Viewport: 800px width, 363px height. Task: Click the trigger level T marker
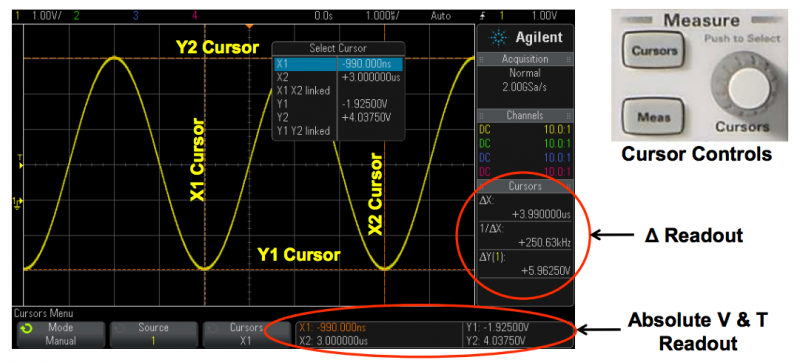20,163
